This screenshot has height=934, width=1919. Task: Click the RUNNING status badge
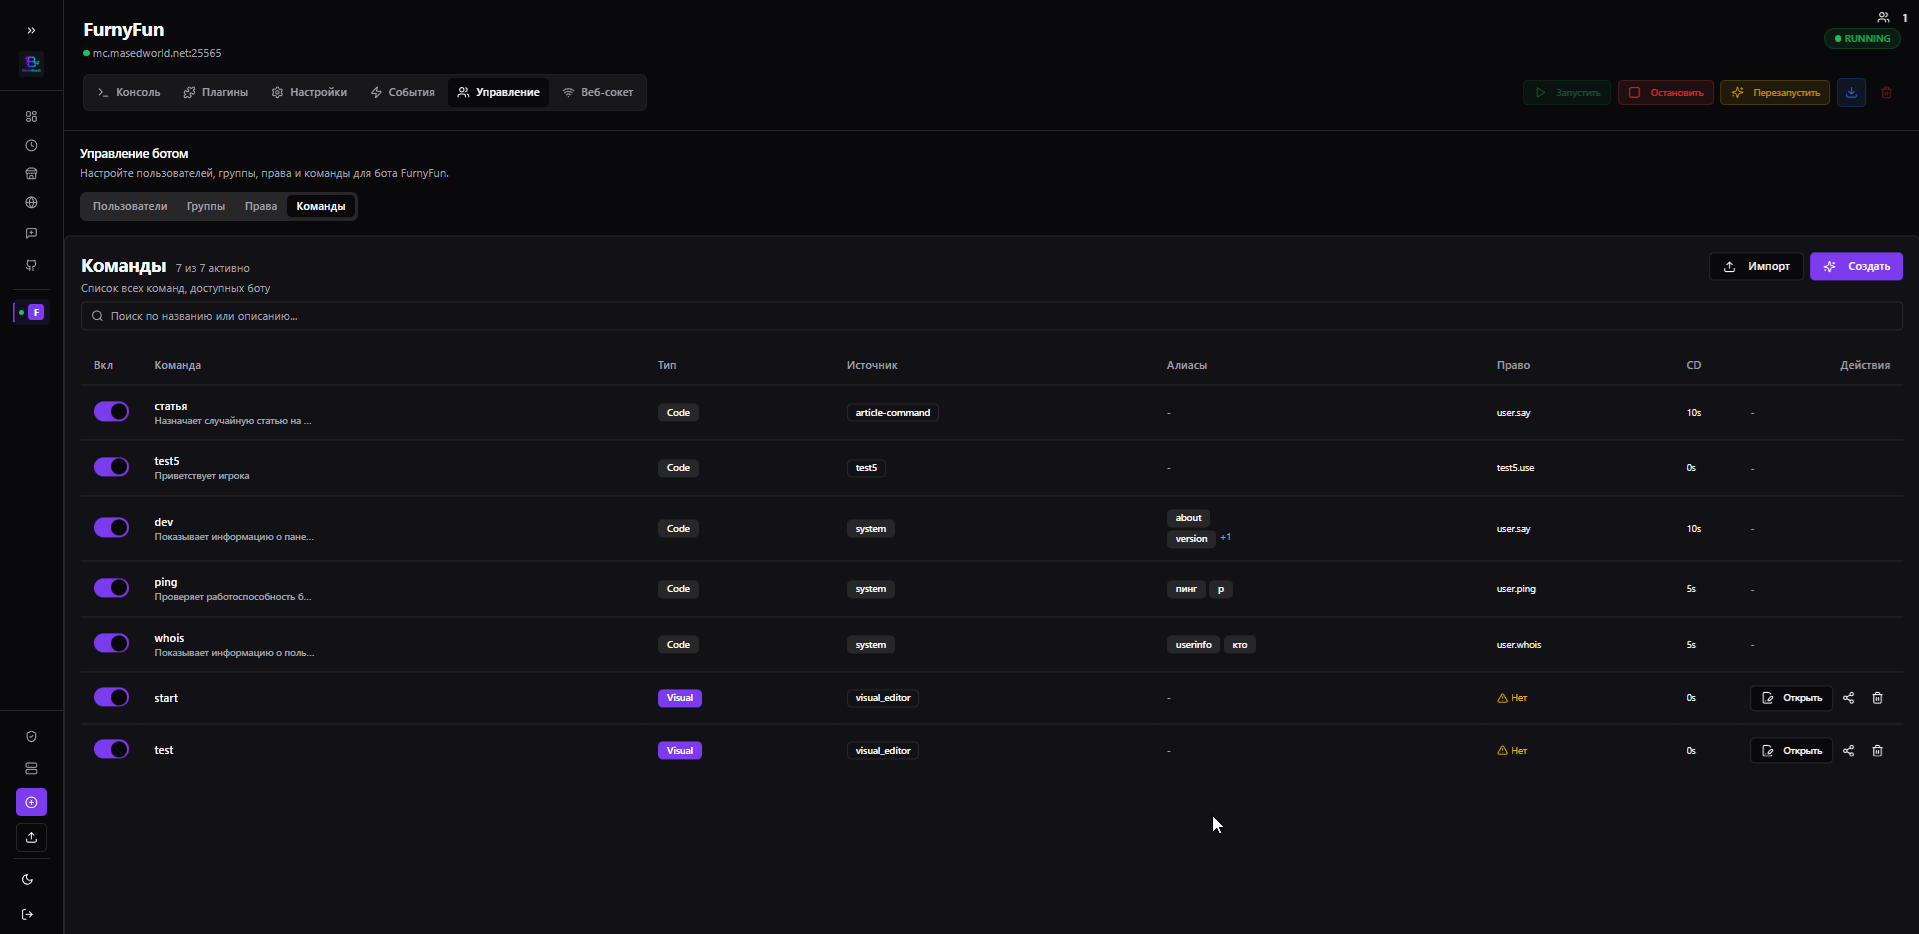[1862, 39]
